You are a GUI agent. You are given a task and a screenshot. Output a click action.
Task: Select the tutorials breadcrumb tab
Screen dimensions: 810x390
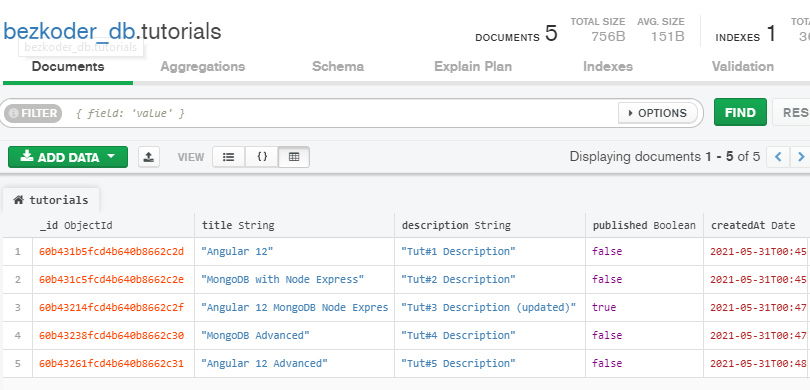click(x=51, y=200)
